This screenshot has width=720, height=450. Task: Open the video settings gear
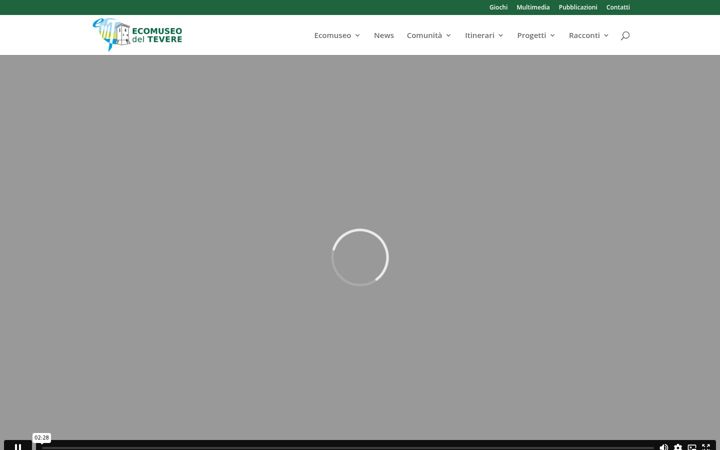(678, 447)
